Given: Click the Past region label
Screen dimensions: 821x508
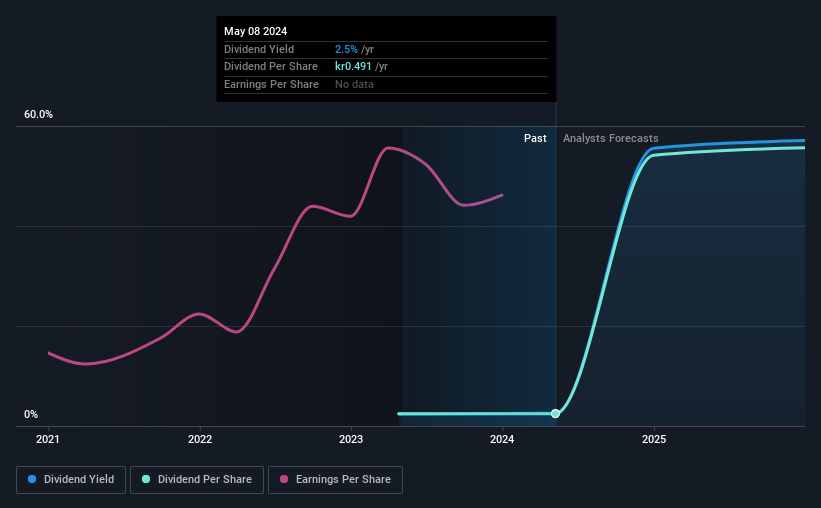Looking at the screenshot, I should point(535,138).
